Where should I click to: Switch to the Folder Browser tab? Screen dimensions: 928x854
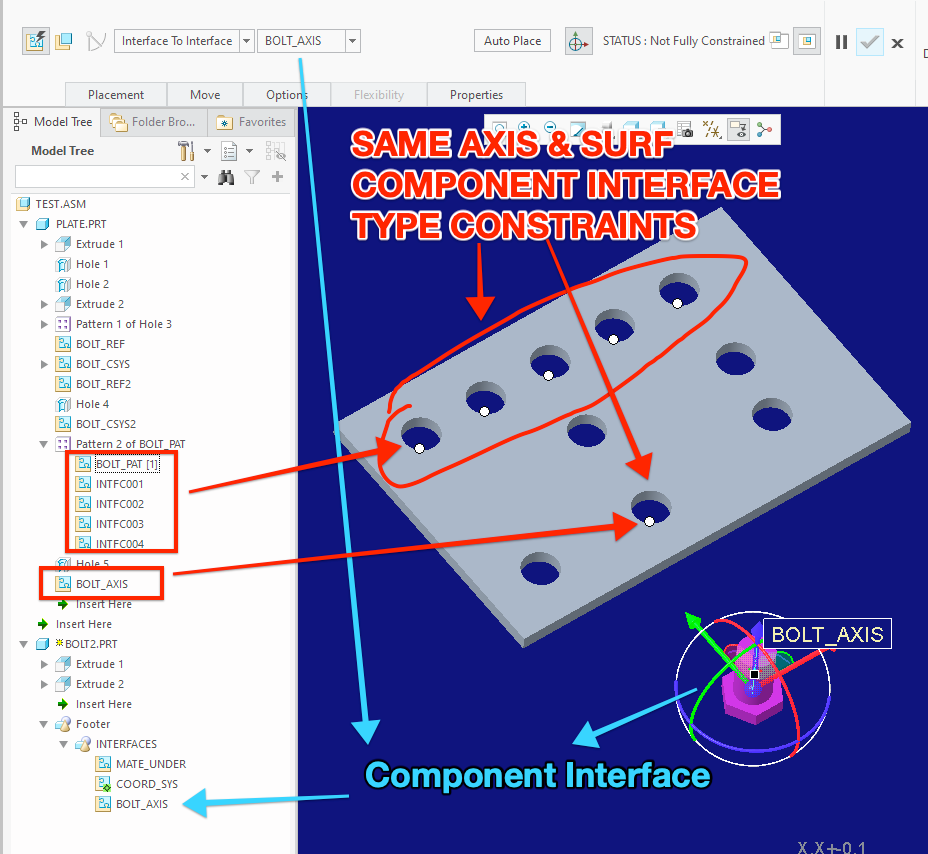(153, 121)
